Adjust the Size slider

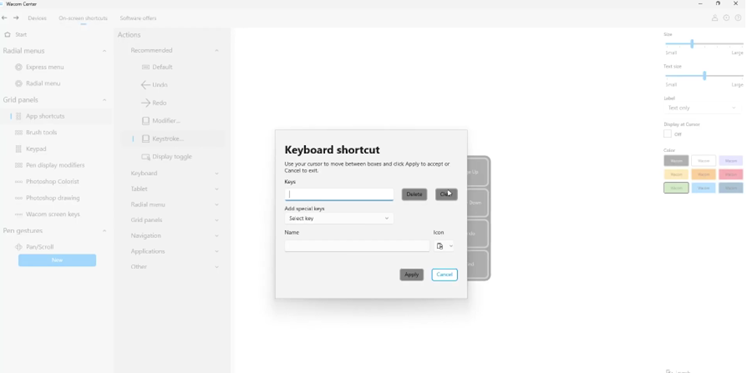click(692, 44)
